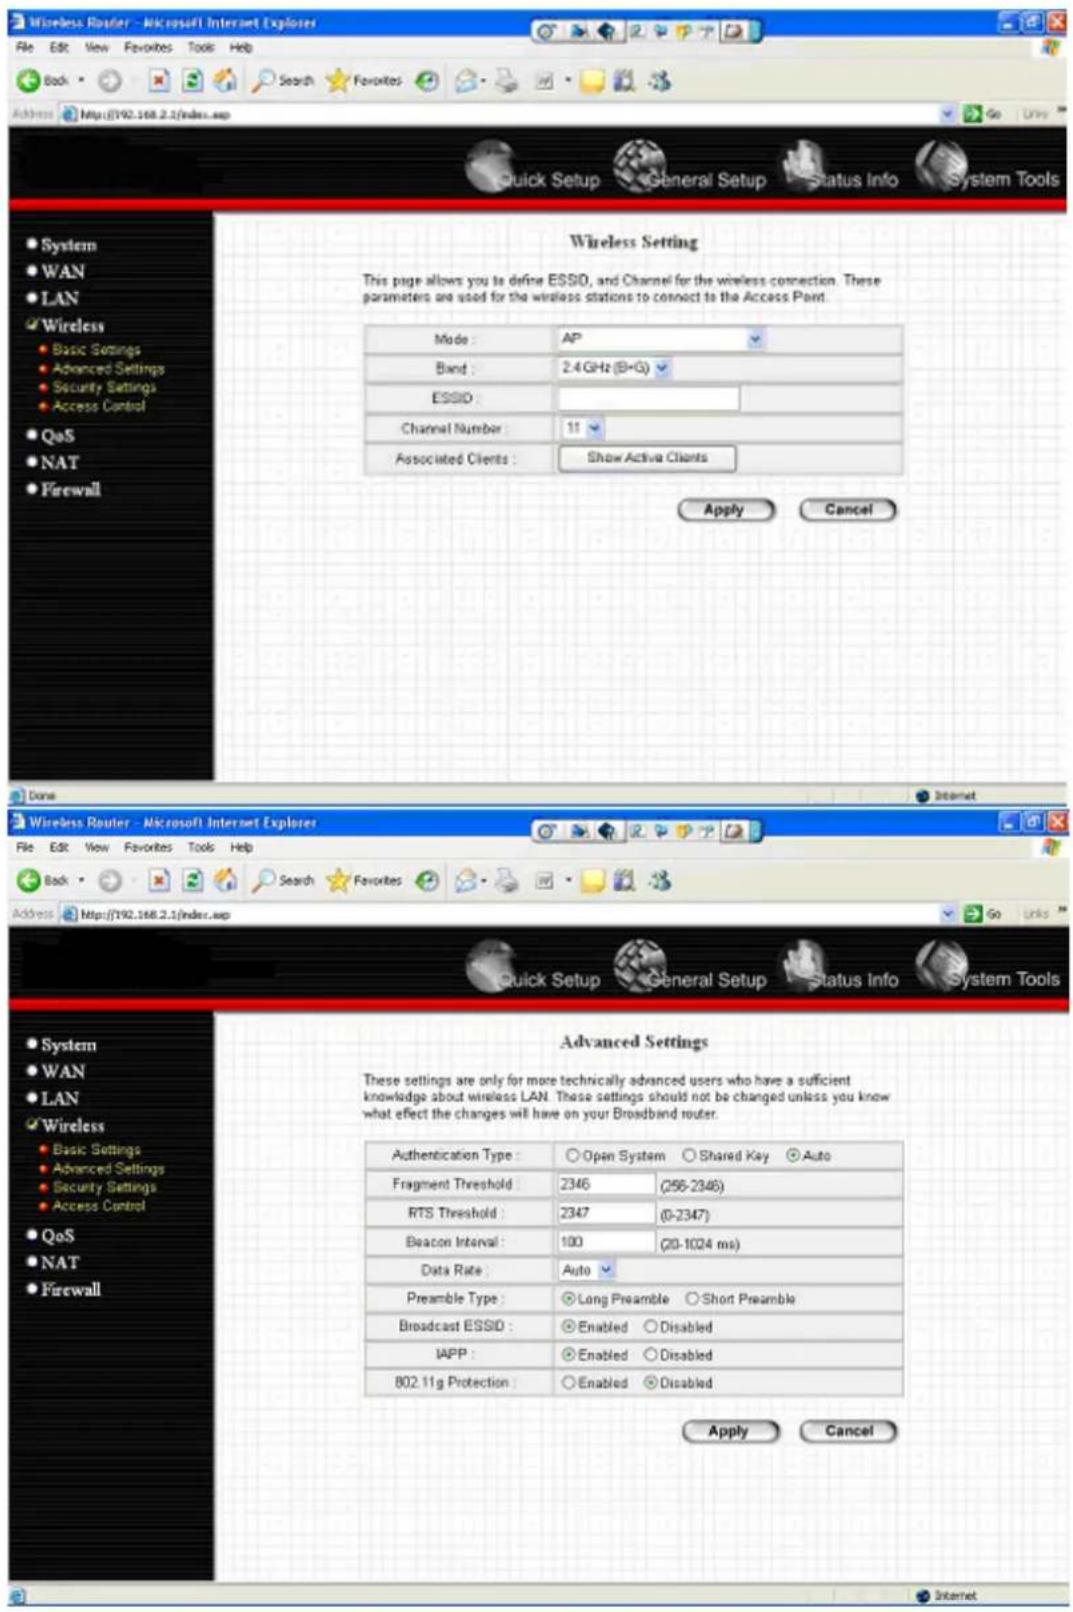This screenshot has height=1612, width=1073.
Task: Click Refresh icon in lower window toolbar
Action: [193, 881]
